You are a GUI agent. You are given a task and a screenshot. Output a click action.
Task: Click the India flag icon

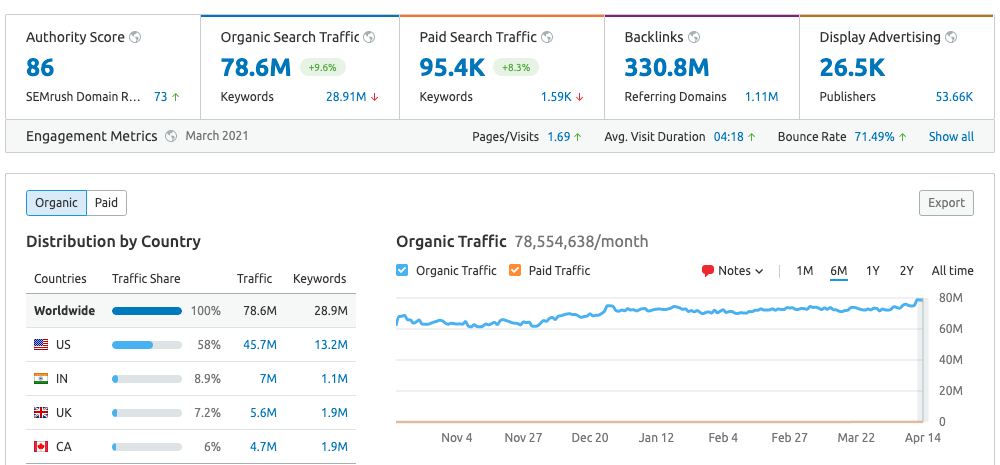click(41, 378)
